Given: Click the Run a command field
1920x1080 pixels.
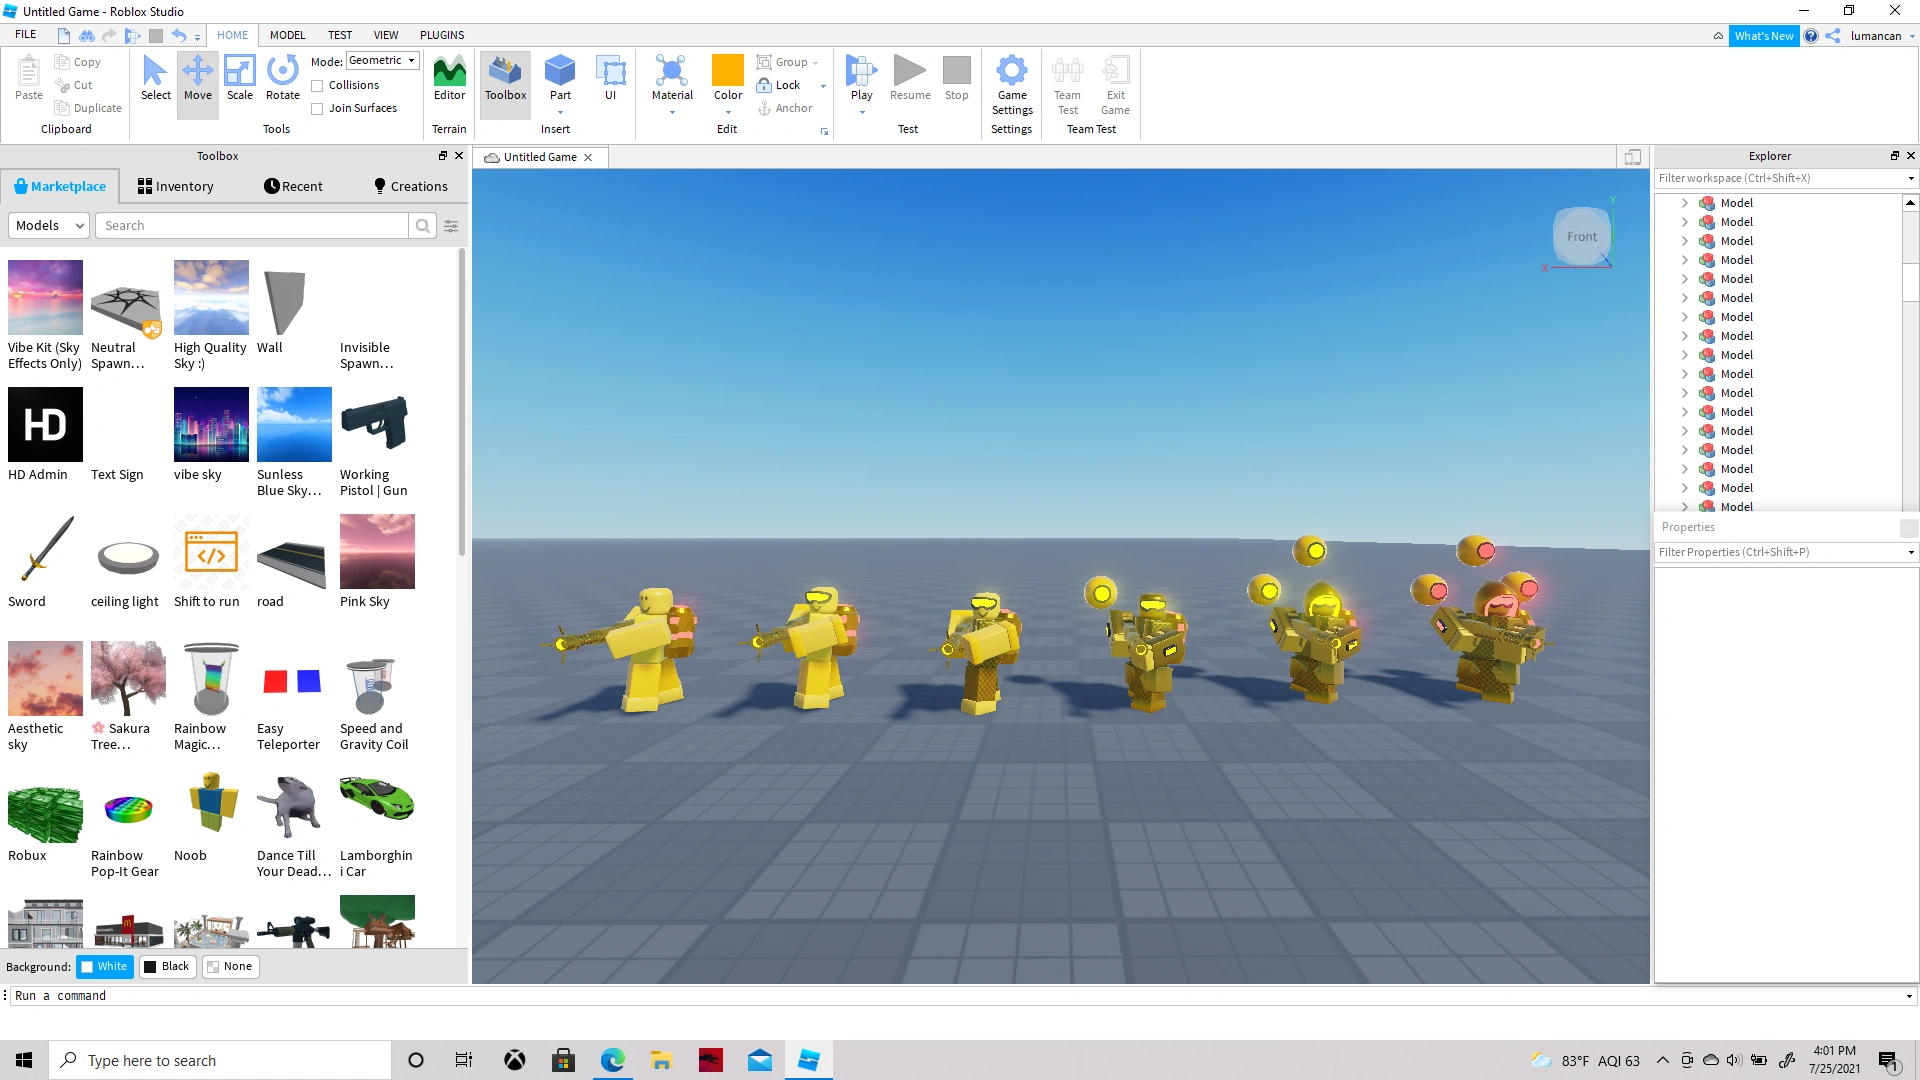Looking at the screenshot, I should (x=200, y=995).
